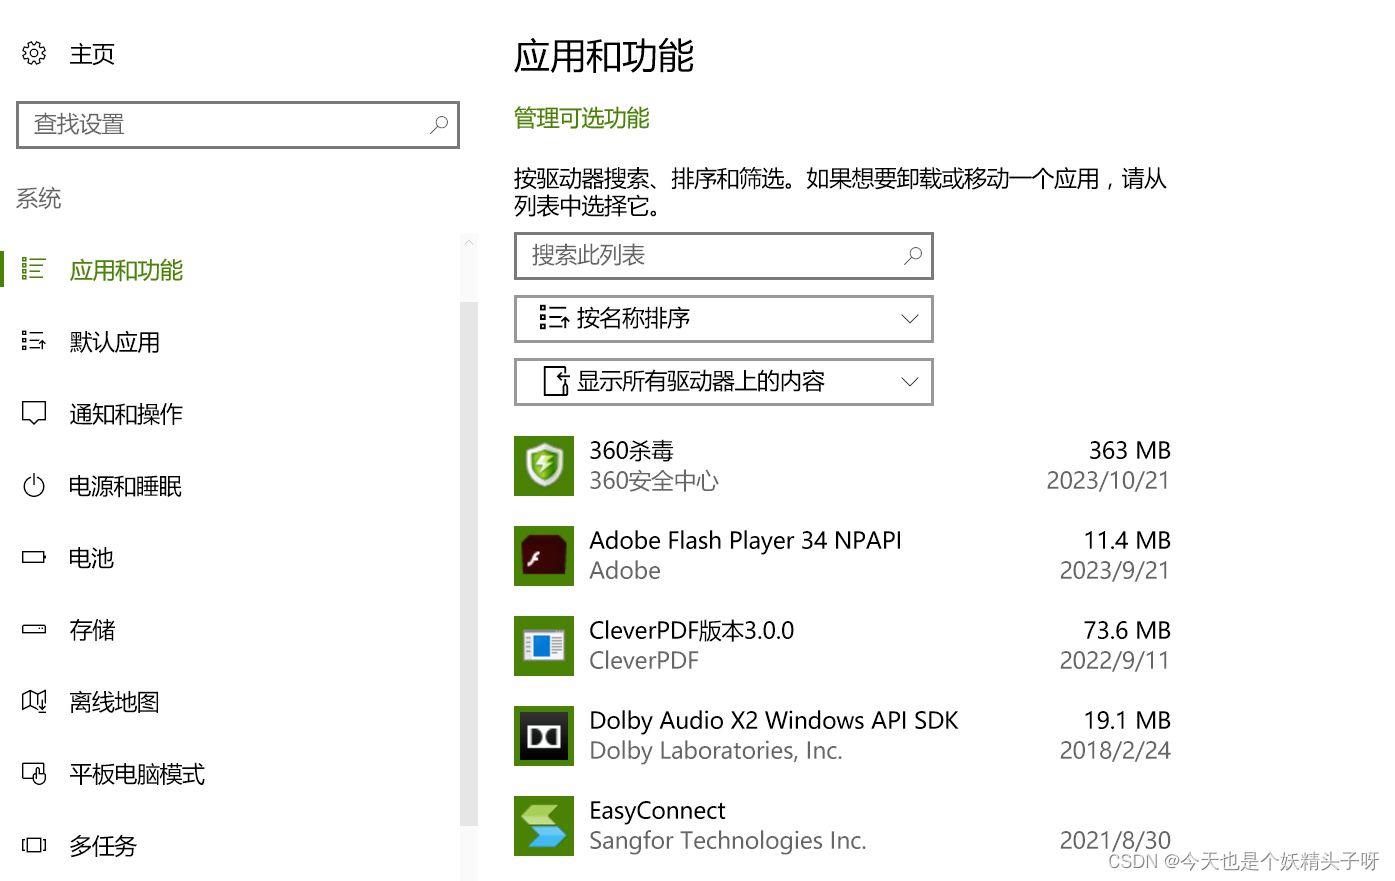Click the 系统 section heading
This screenshot has height=881, width=1395.
pos(39,198)
